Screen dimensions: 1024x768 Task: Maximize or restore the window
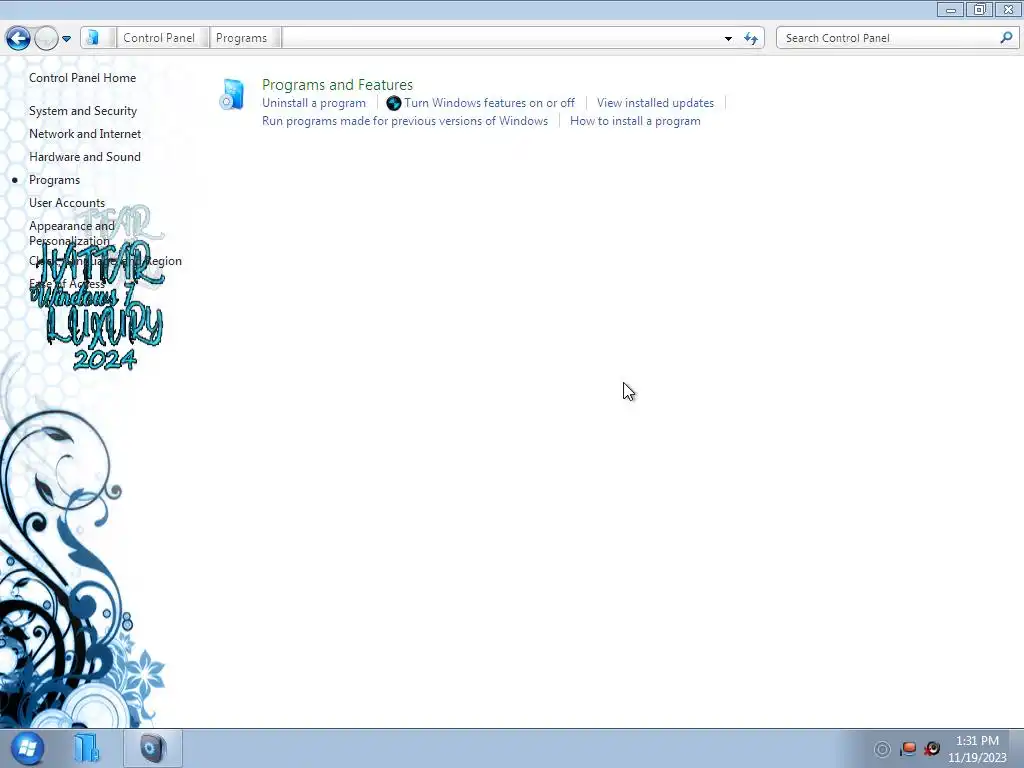coord(980,10)
